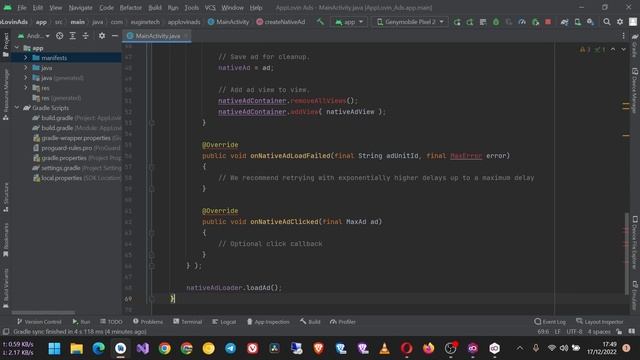Image resolution: width=640 pixels, height=360 pixels.
Task: Click the red Stop button
Action: [x=548, y=22]
